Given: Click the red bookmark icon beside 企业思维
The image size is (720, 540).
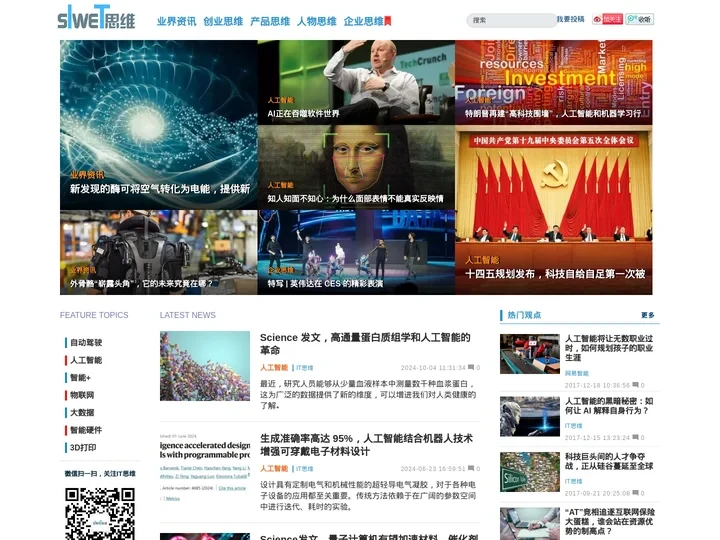Looking at the screenshot, I should (x=388, y=21).
